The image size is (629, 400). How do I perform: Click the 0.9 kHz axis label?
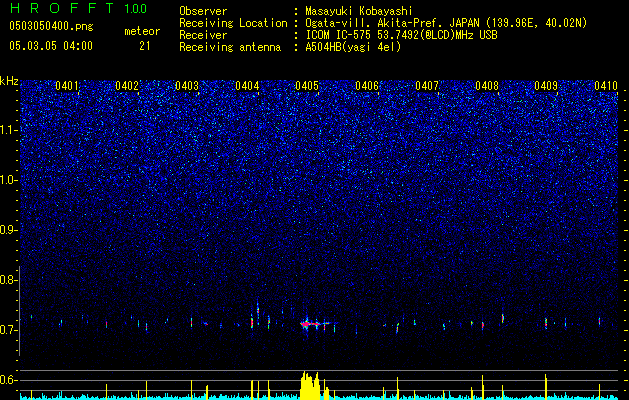[x=7, y=230]
